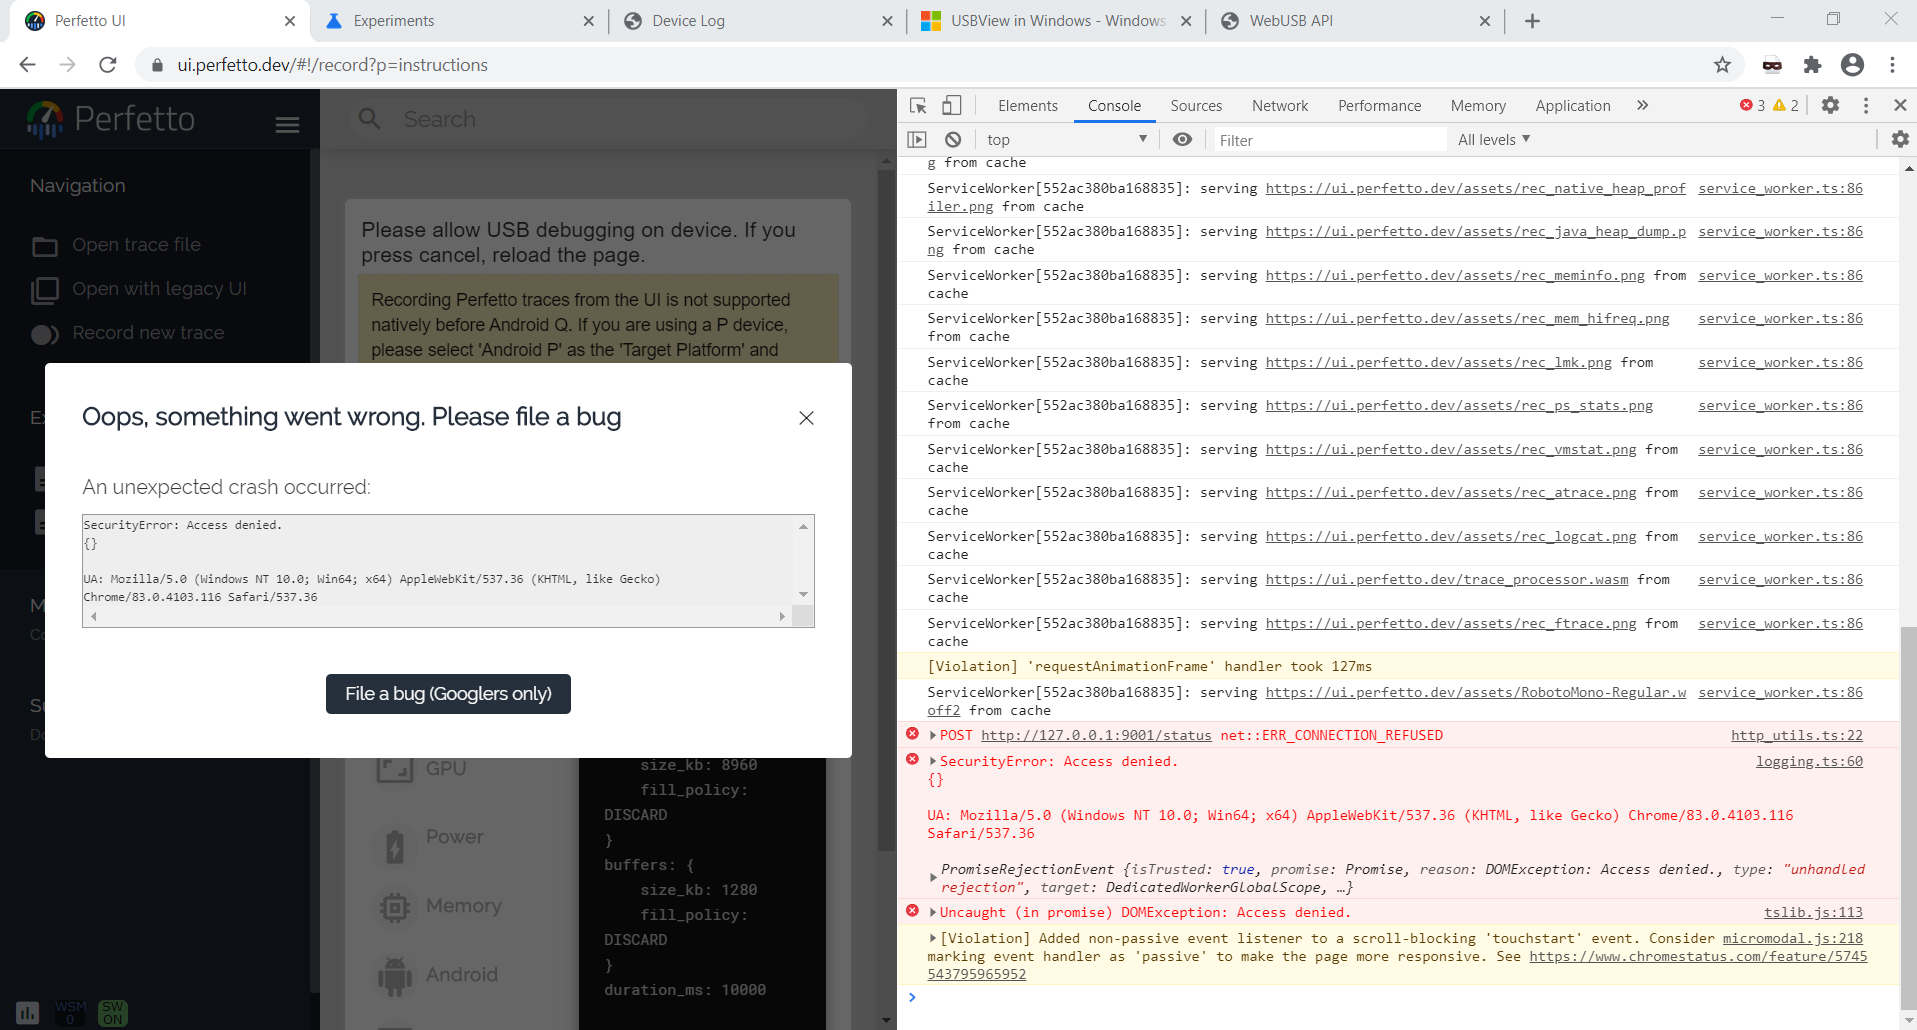Open DevTools settings gear next to the warnings count
Viewport: 1917px width, 1030px height.
tap(1830, 105)
